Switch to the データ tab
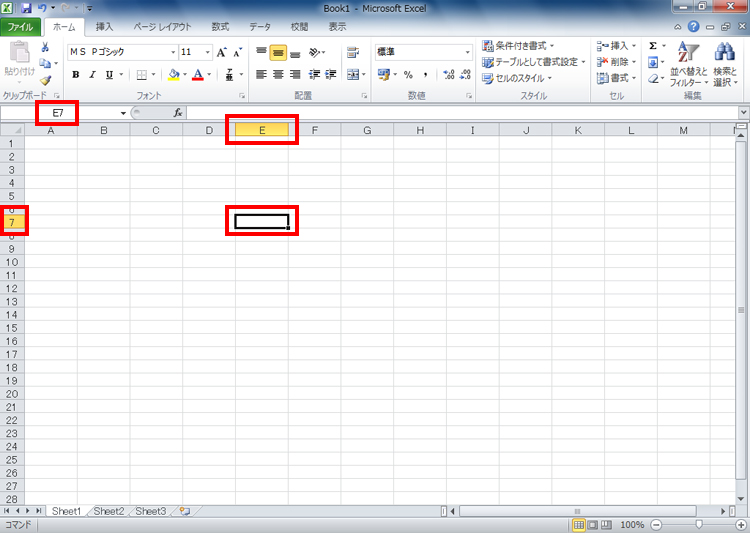 [x=260, y=27]
